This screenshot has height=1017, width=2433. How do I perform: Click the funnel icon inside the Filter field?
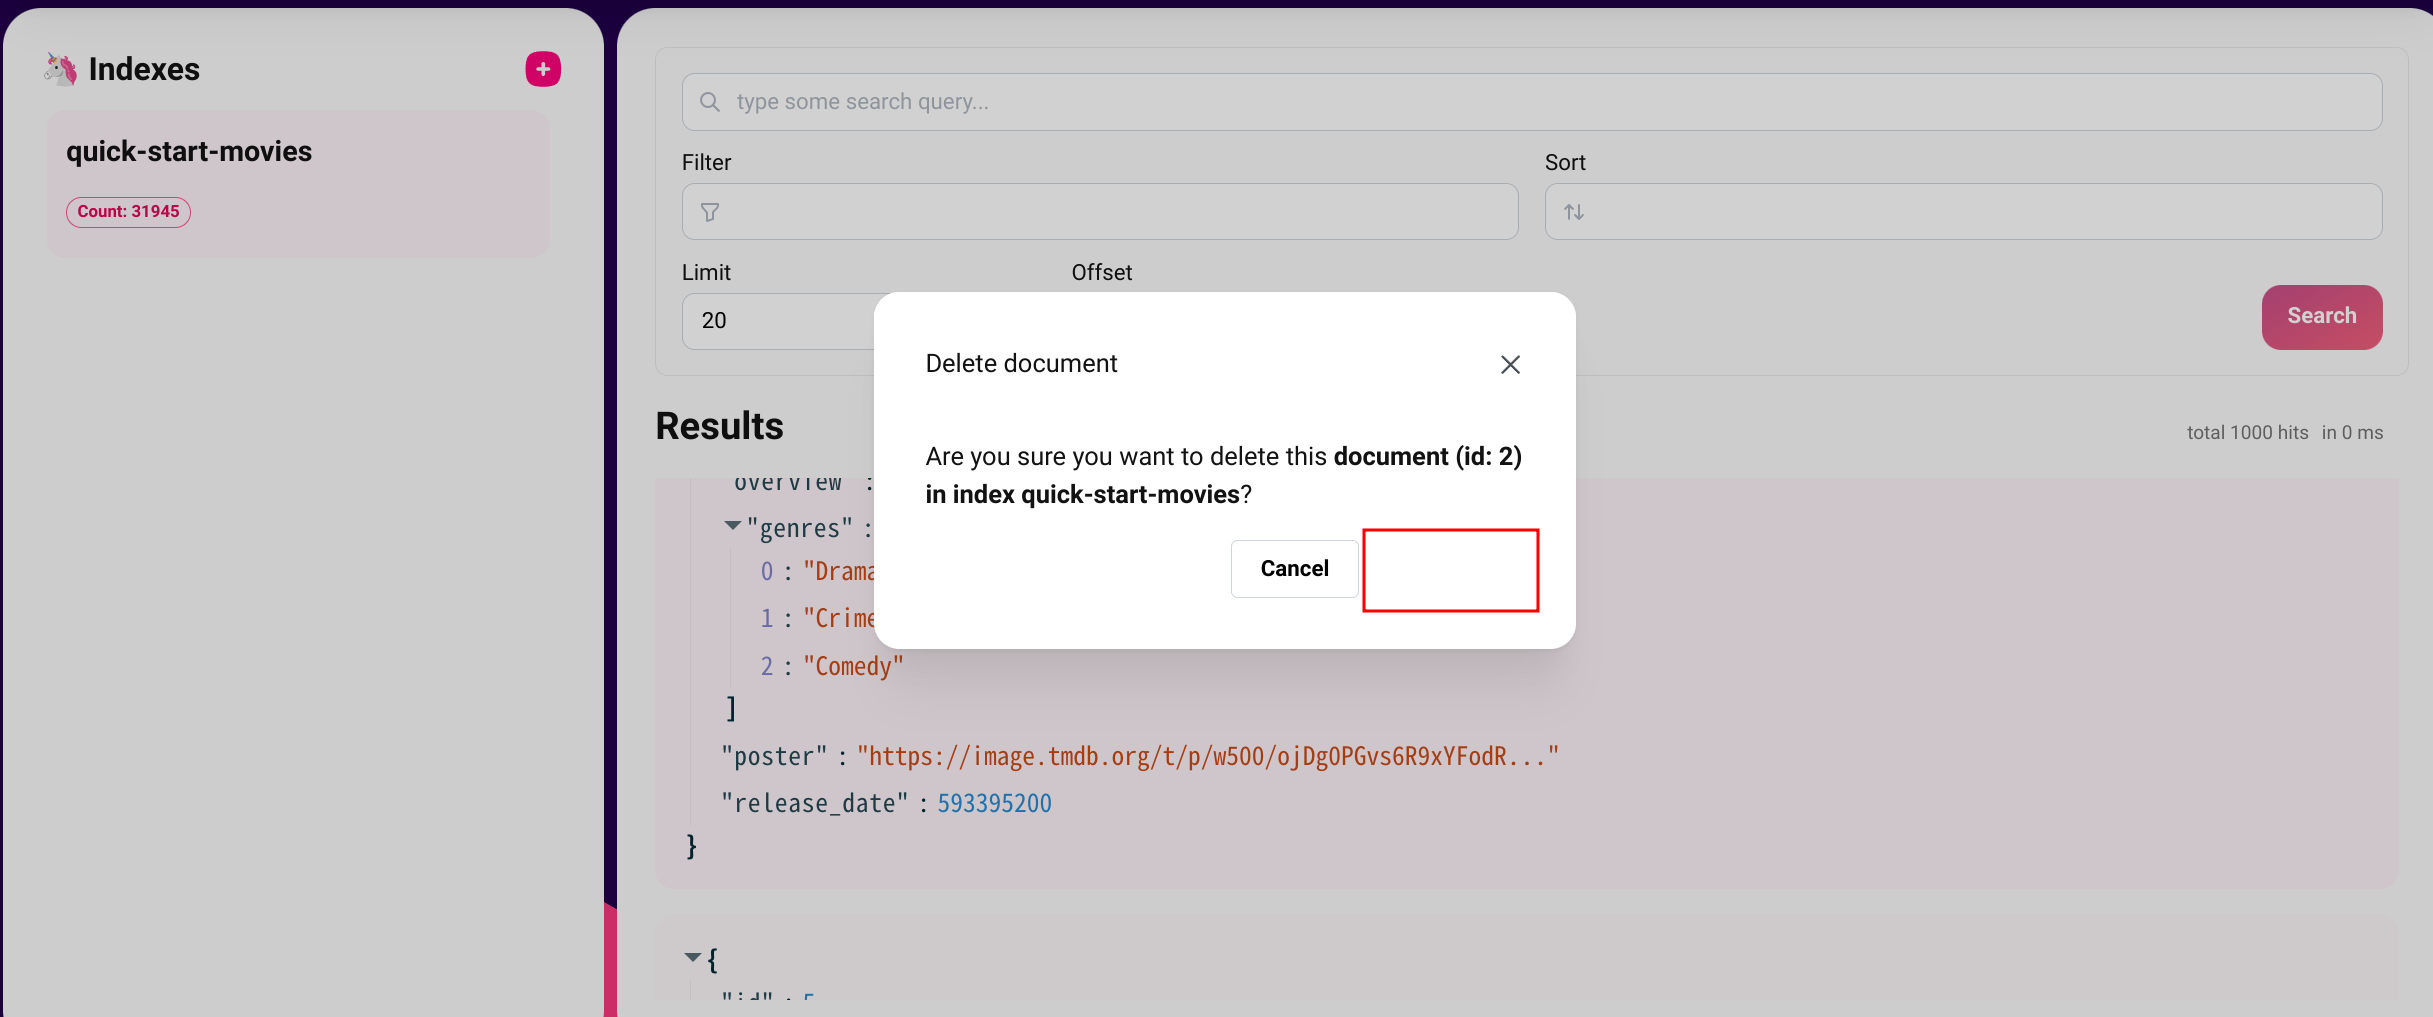point(710,211)
